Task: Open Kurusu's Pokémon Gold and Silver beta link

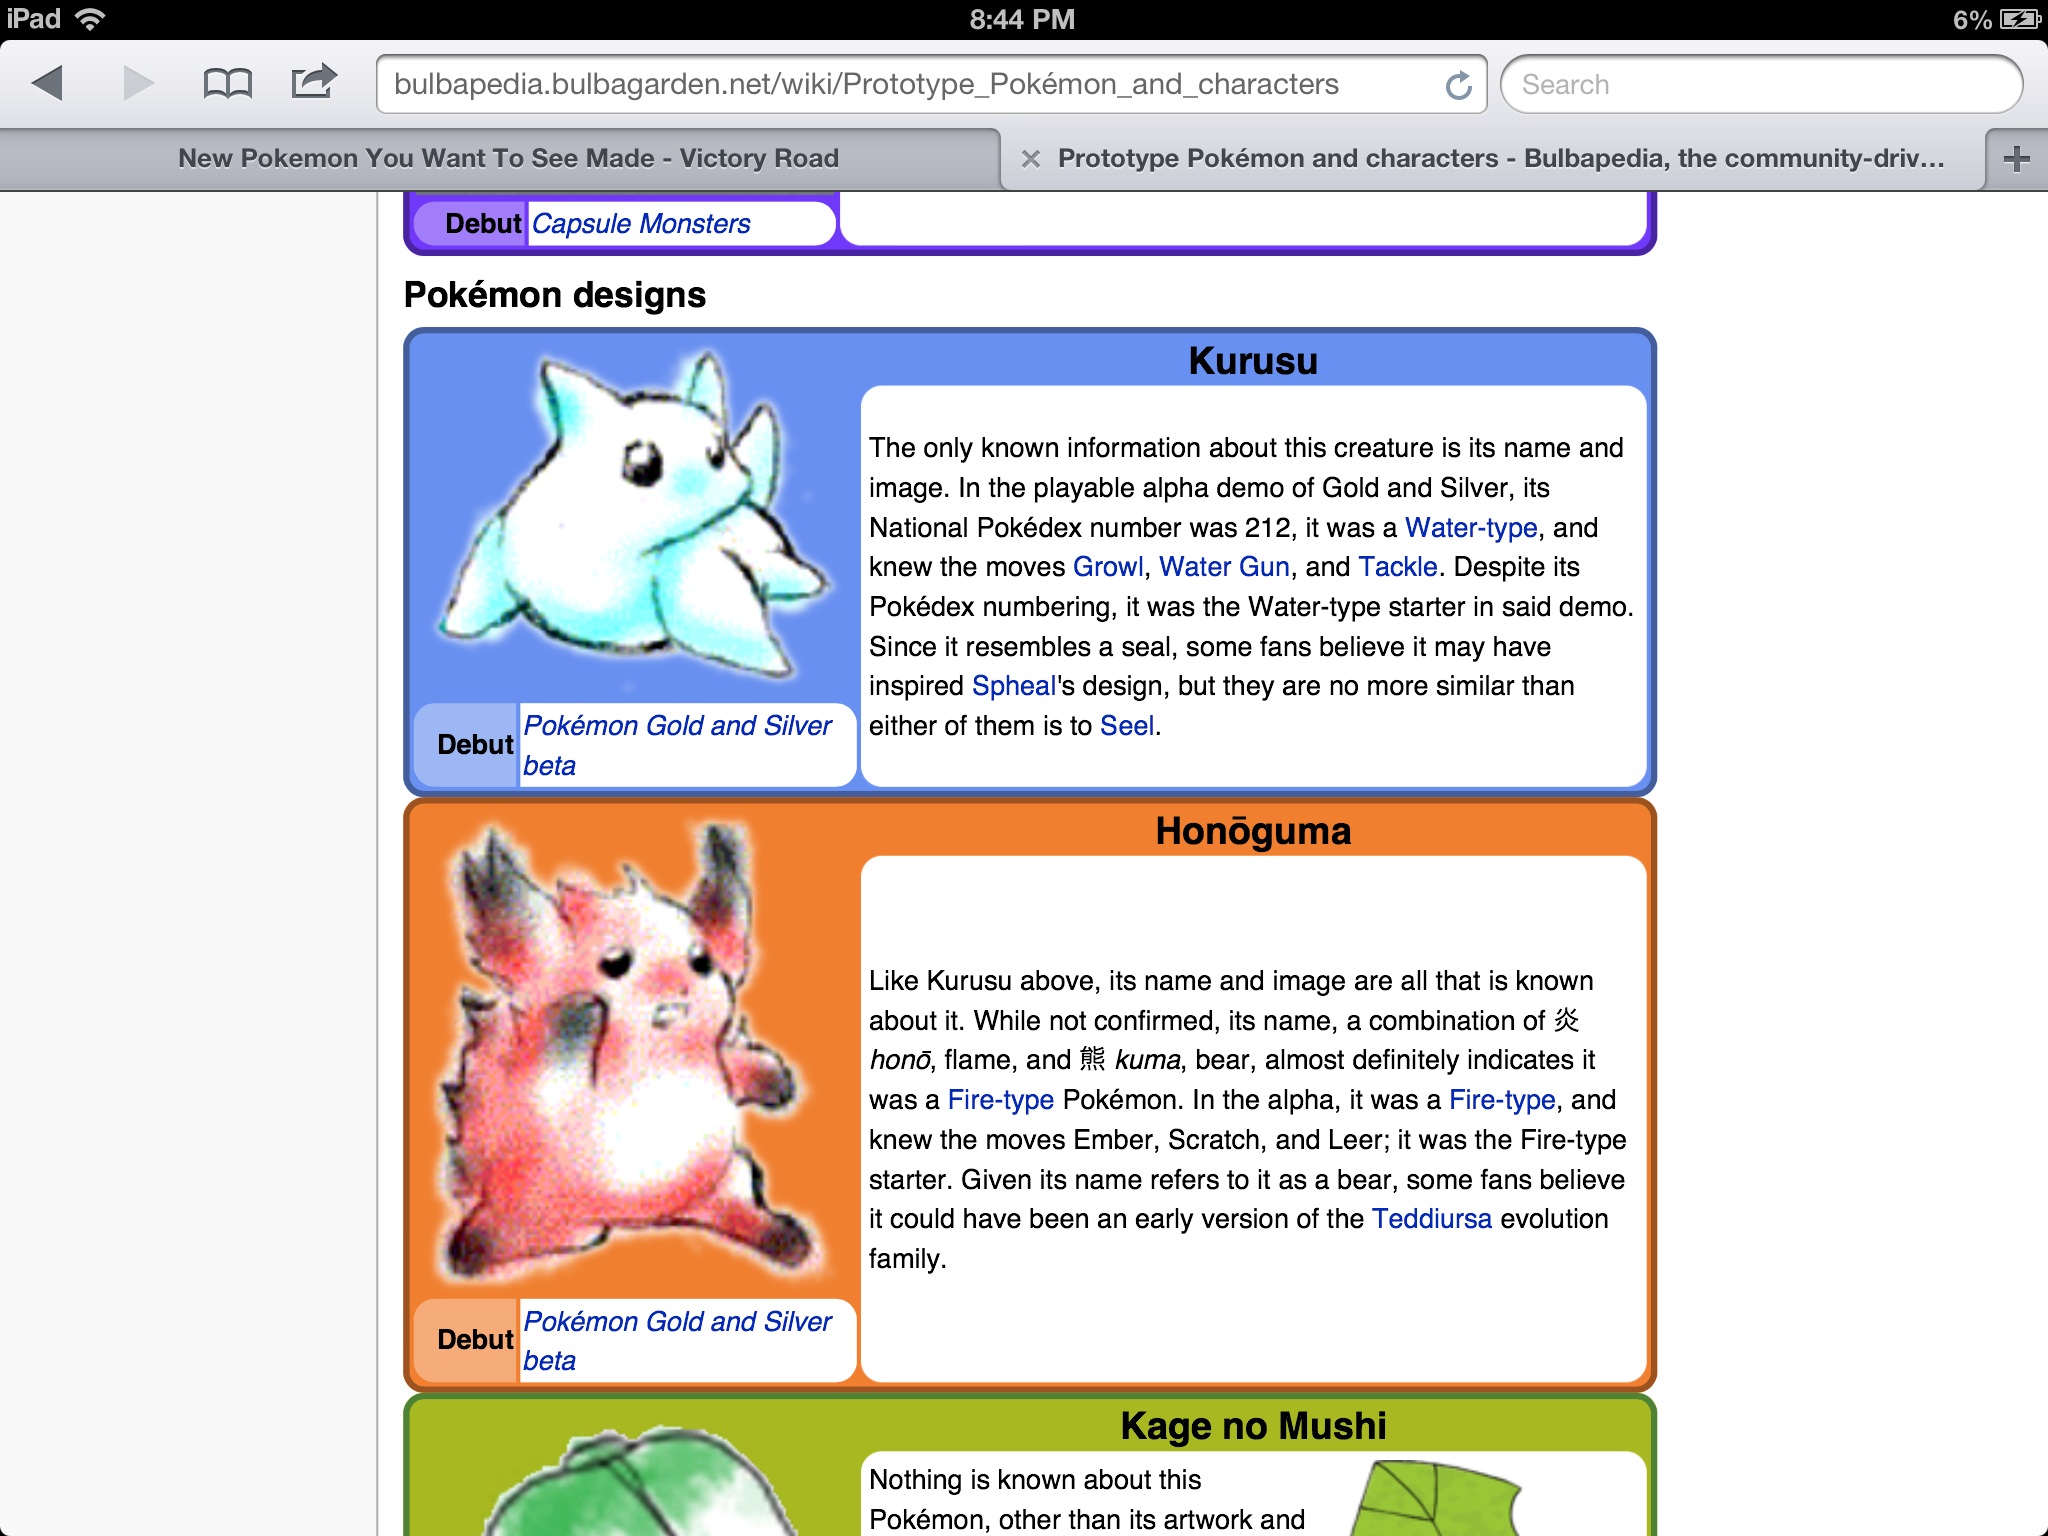Action: click(x=677, y=745)
